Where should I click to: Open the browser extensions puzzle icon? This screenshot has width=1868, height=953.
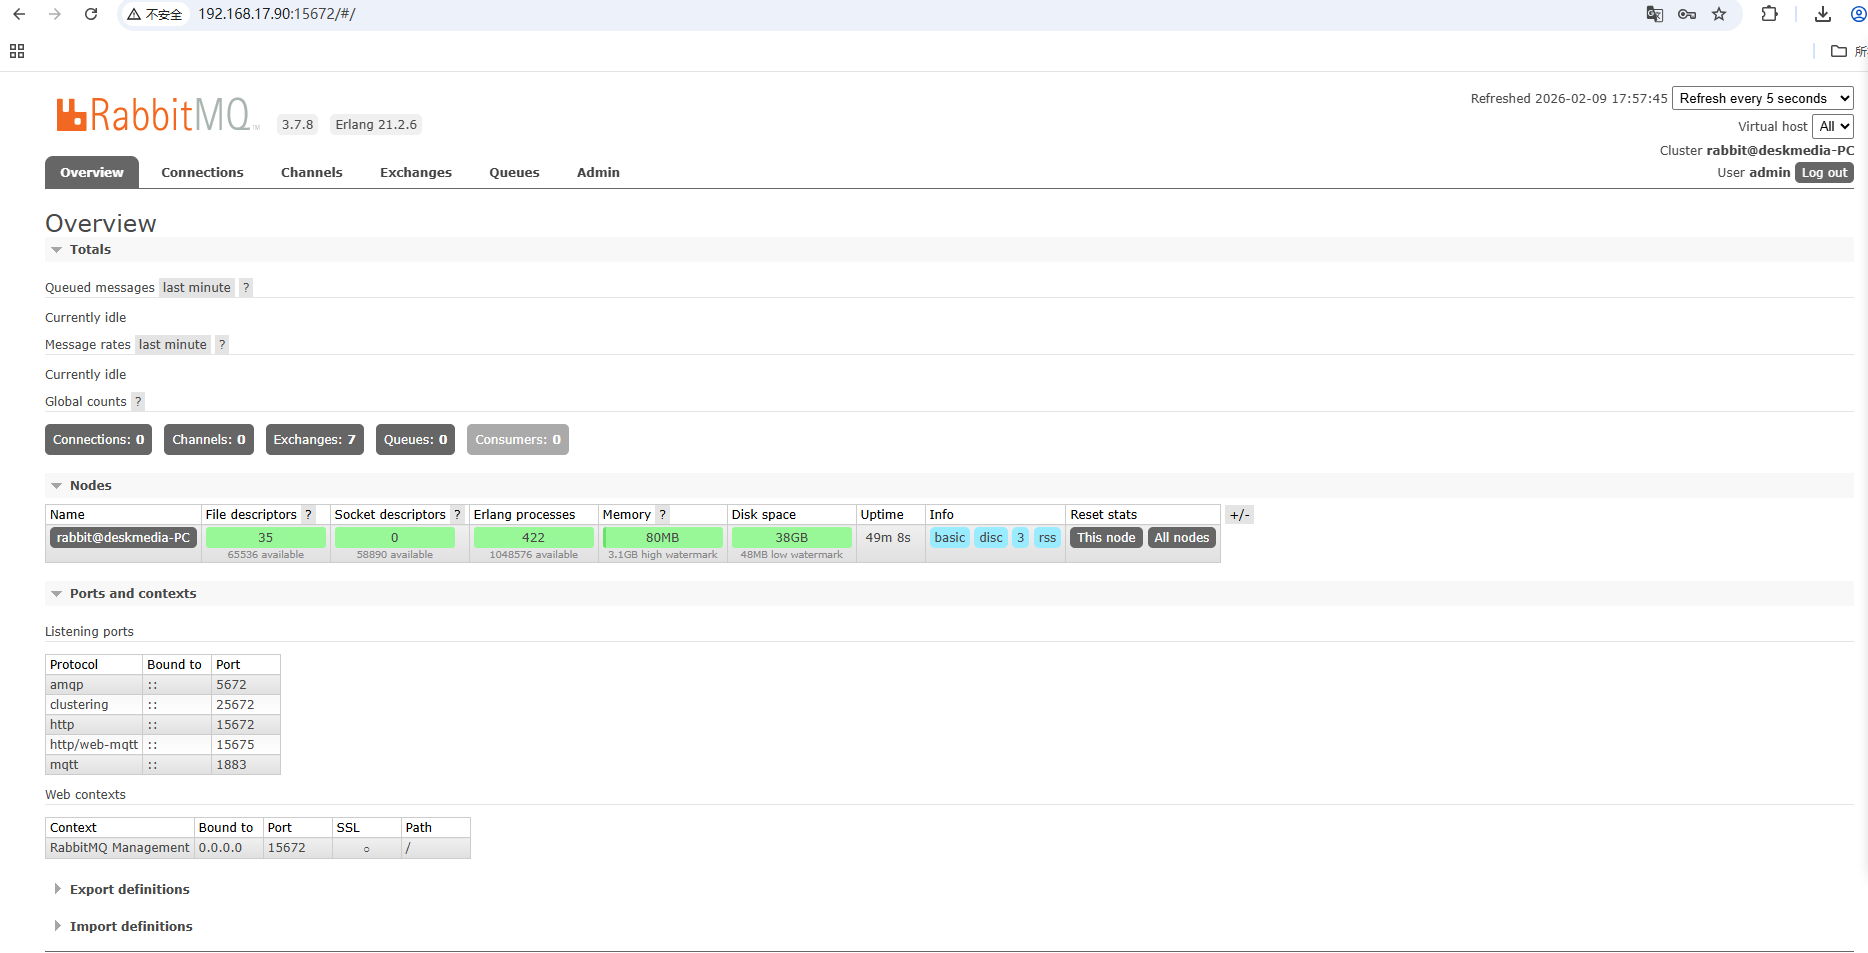tap(1770, 14)
